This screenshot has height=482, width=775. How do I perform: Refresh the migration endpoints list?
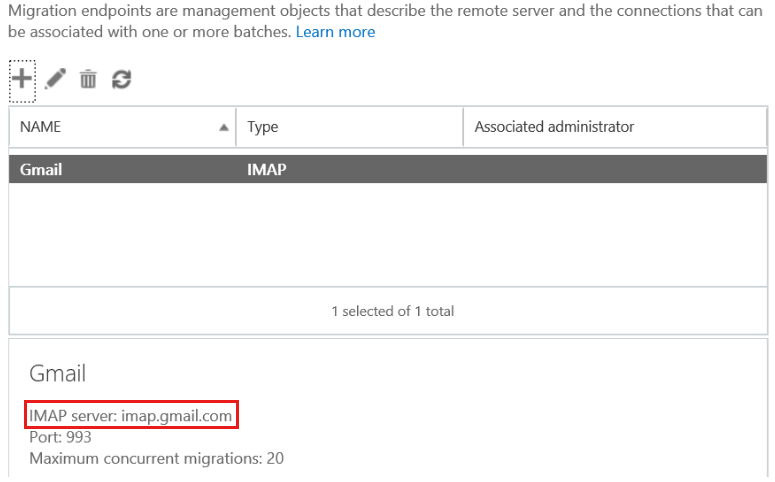coord(122,79)
